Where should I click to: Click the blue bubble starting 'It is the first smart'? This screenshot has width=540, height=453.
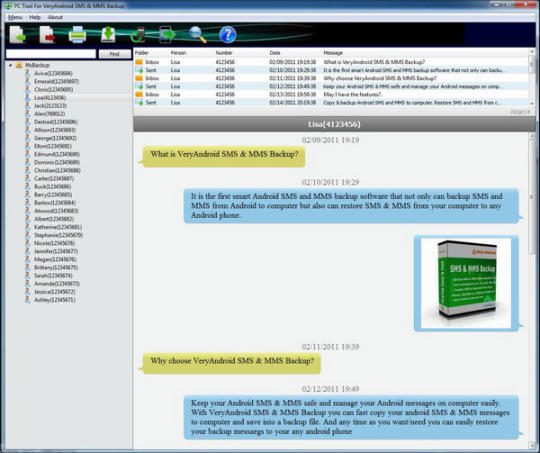(351, 206)
